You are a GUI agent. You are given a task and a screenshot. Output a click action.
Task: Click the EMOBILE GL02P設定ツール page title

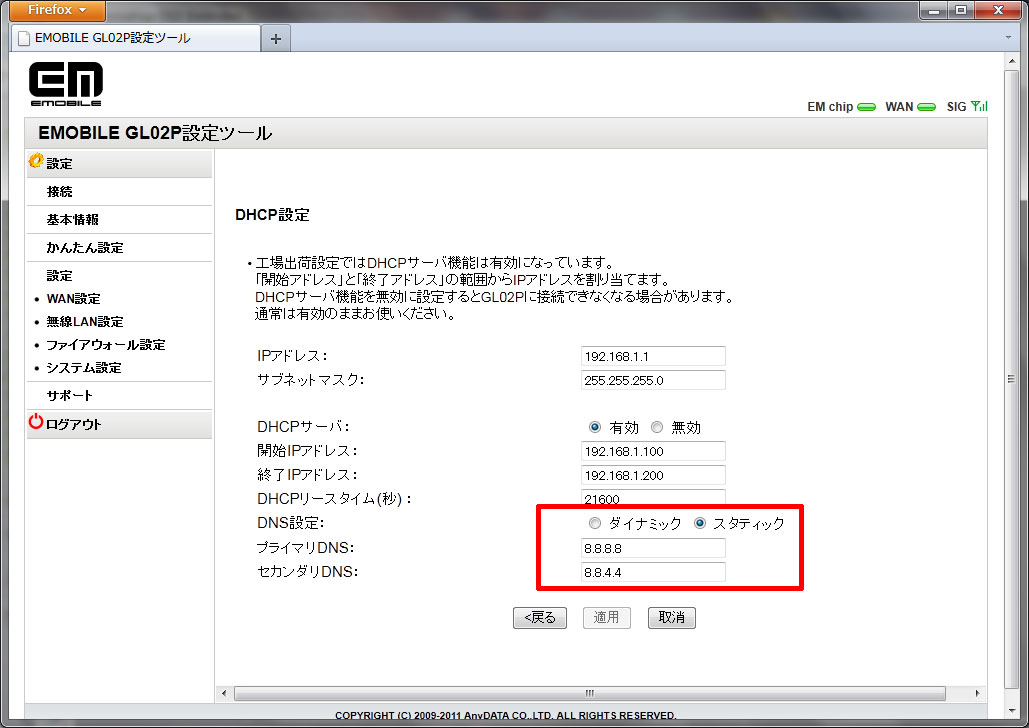tap(155, 133)
